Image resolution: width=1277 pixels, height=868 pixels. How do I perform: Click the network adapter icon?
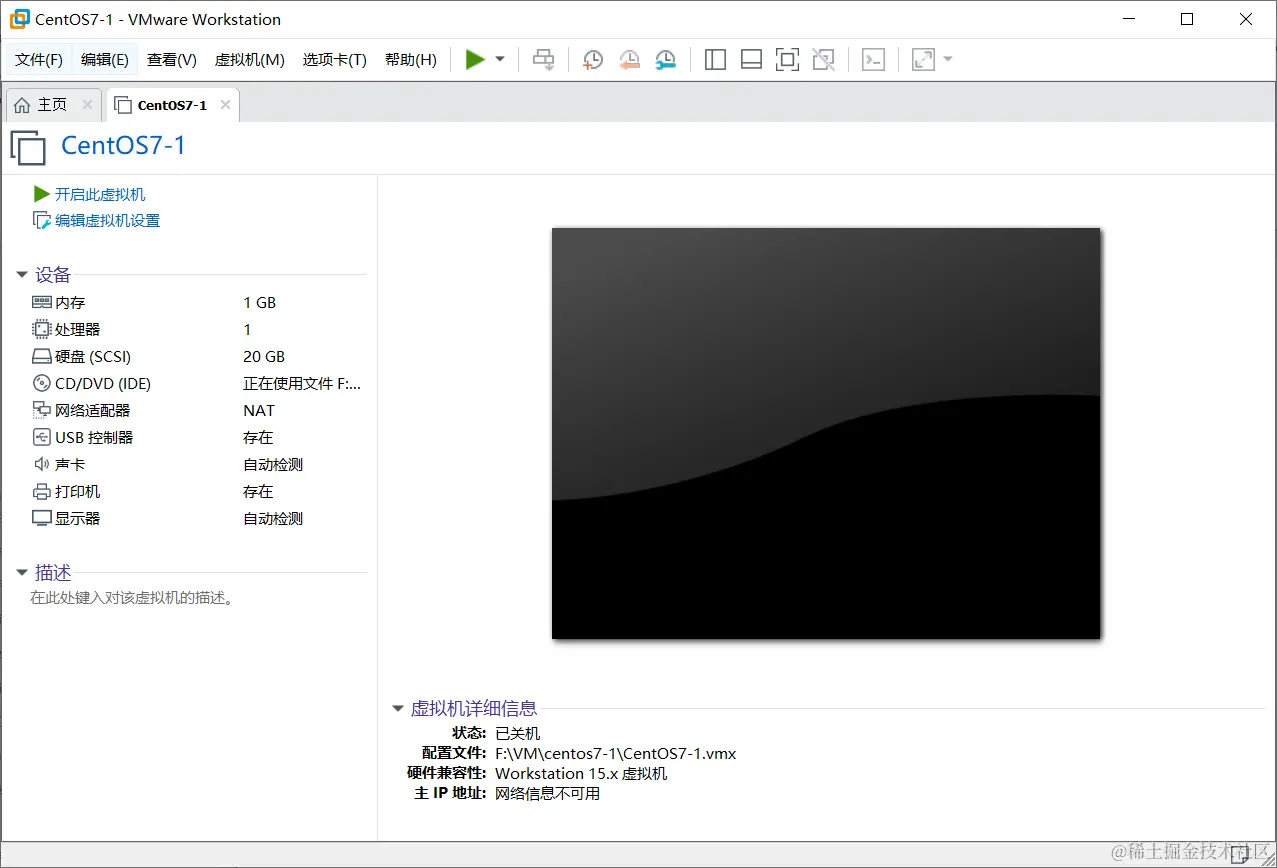41,410
